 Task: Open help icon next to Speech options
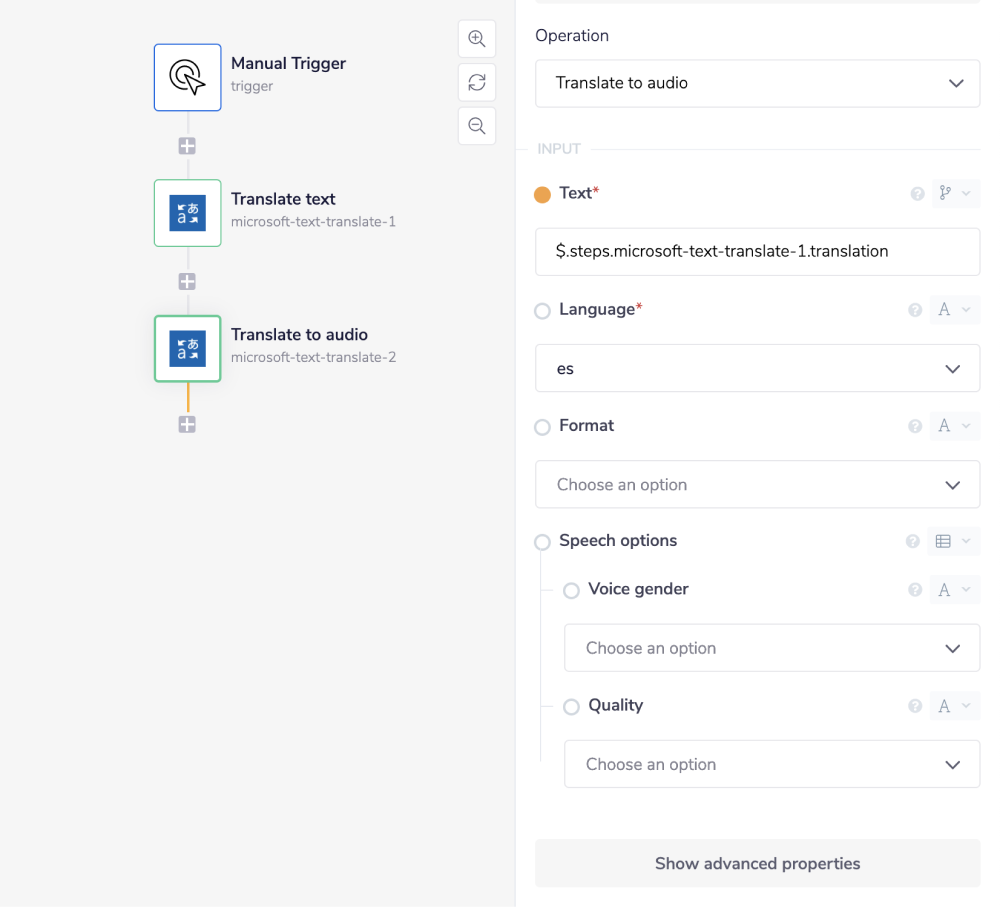click(x=912, y=541)
